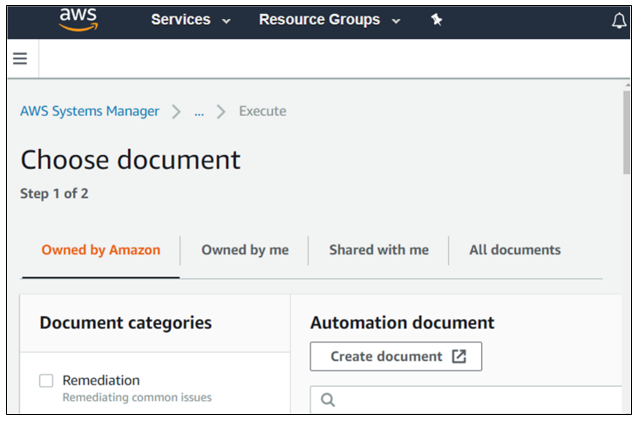Viewport: 639px width, 422px height.
Task: Expand the collapsed breadcrumb ellipsis
Action: (x=199, y=112)
